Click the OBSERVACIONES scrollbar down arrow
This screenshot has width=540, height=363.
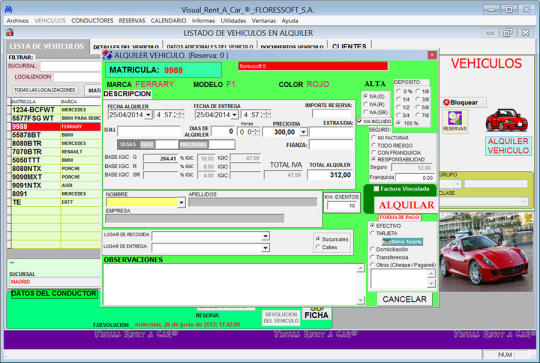(x=361, y=301)
